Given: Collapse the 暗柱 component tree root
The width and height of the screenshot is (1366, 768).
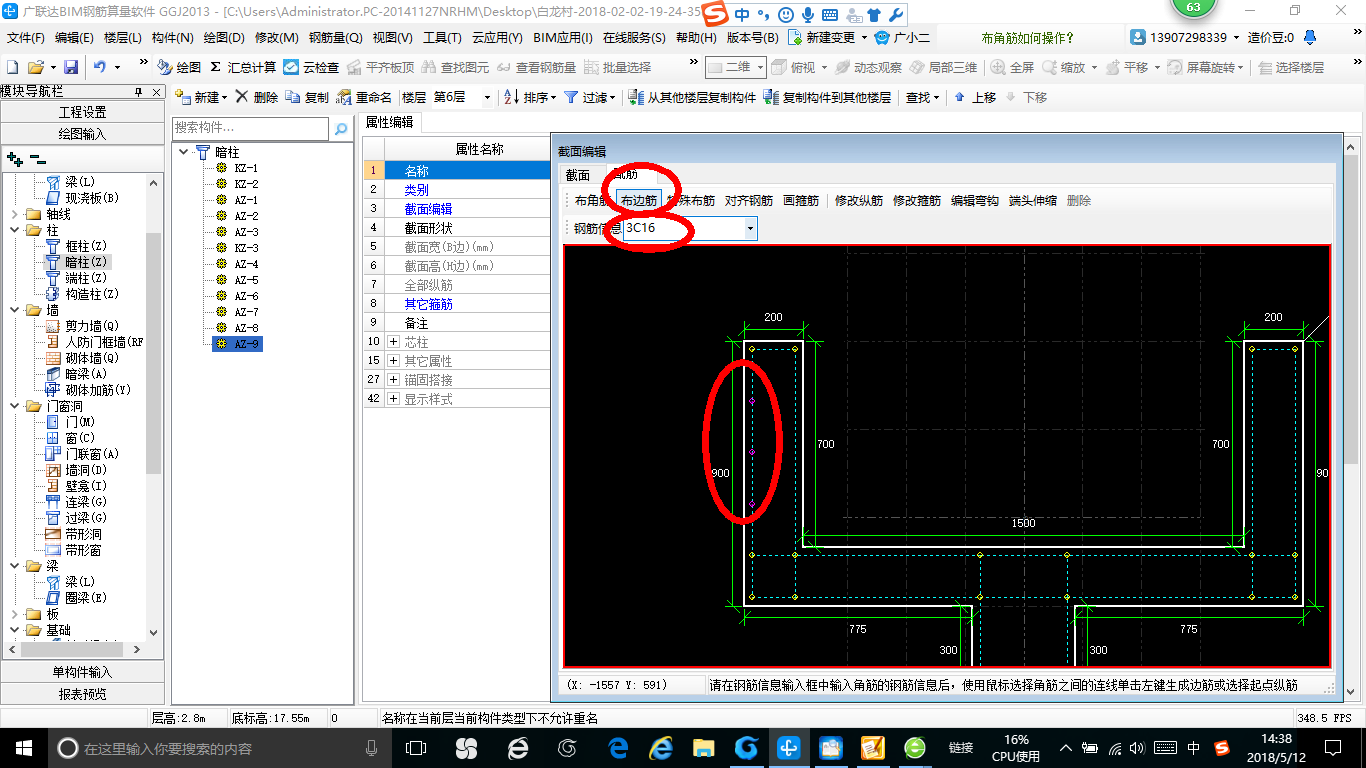Looking at the screenshot, I should (x=184, y=152).
